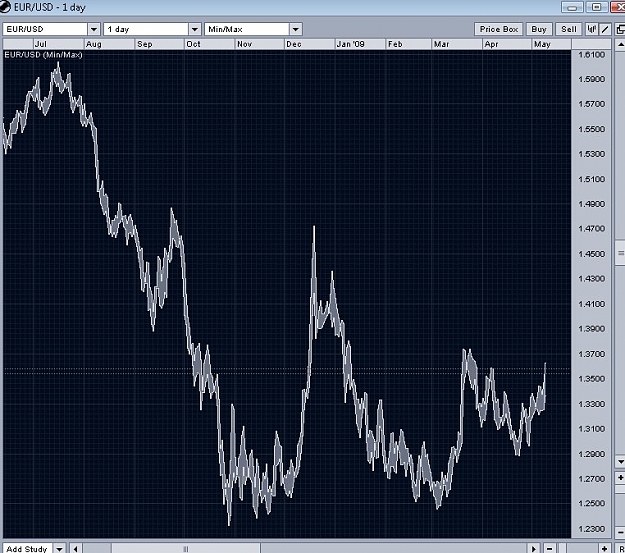Click the 1.2700 price axis label

(592, 479)
